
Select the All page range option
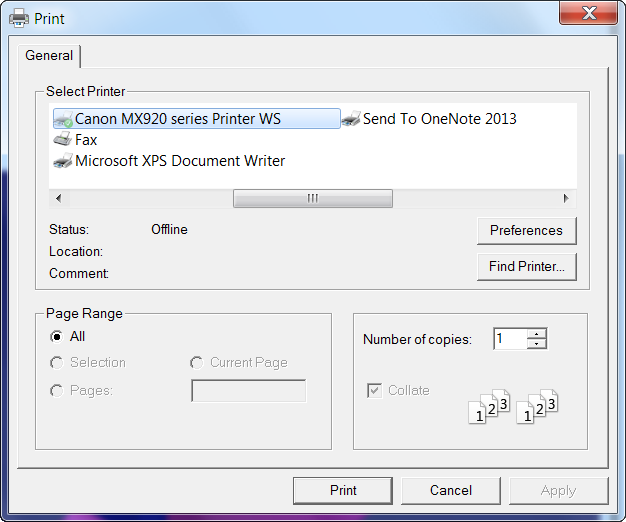[57, 337]
